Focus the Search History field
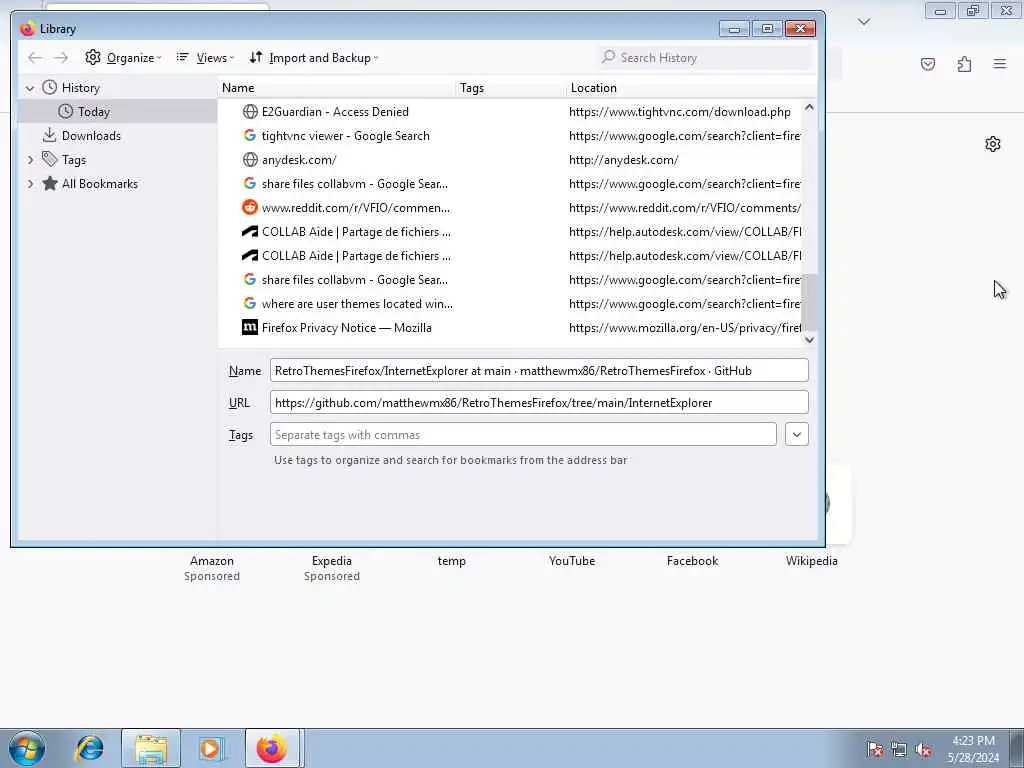Image resolution: width=1024 pixels, height=768 pixels. (705, 58)
